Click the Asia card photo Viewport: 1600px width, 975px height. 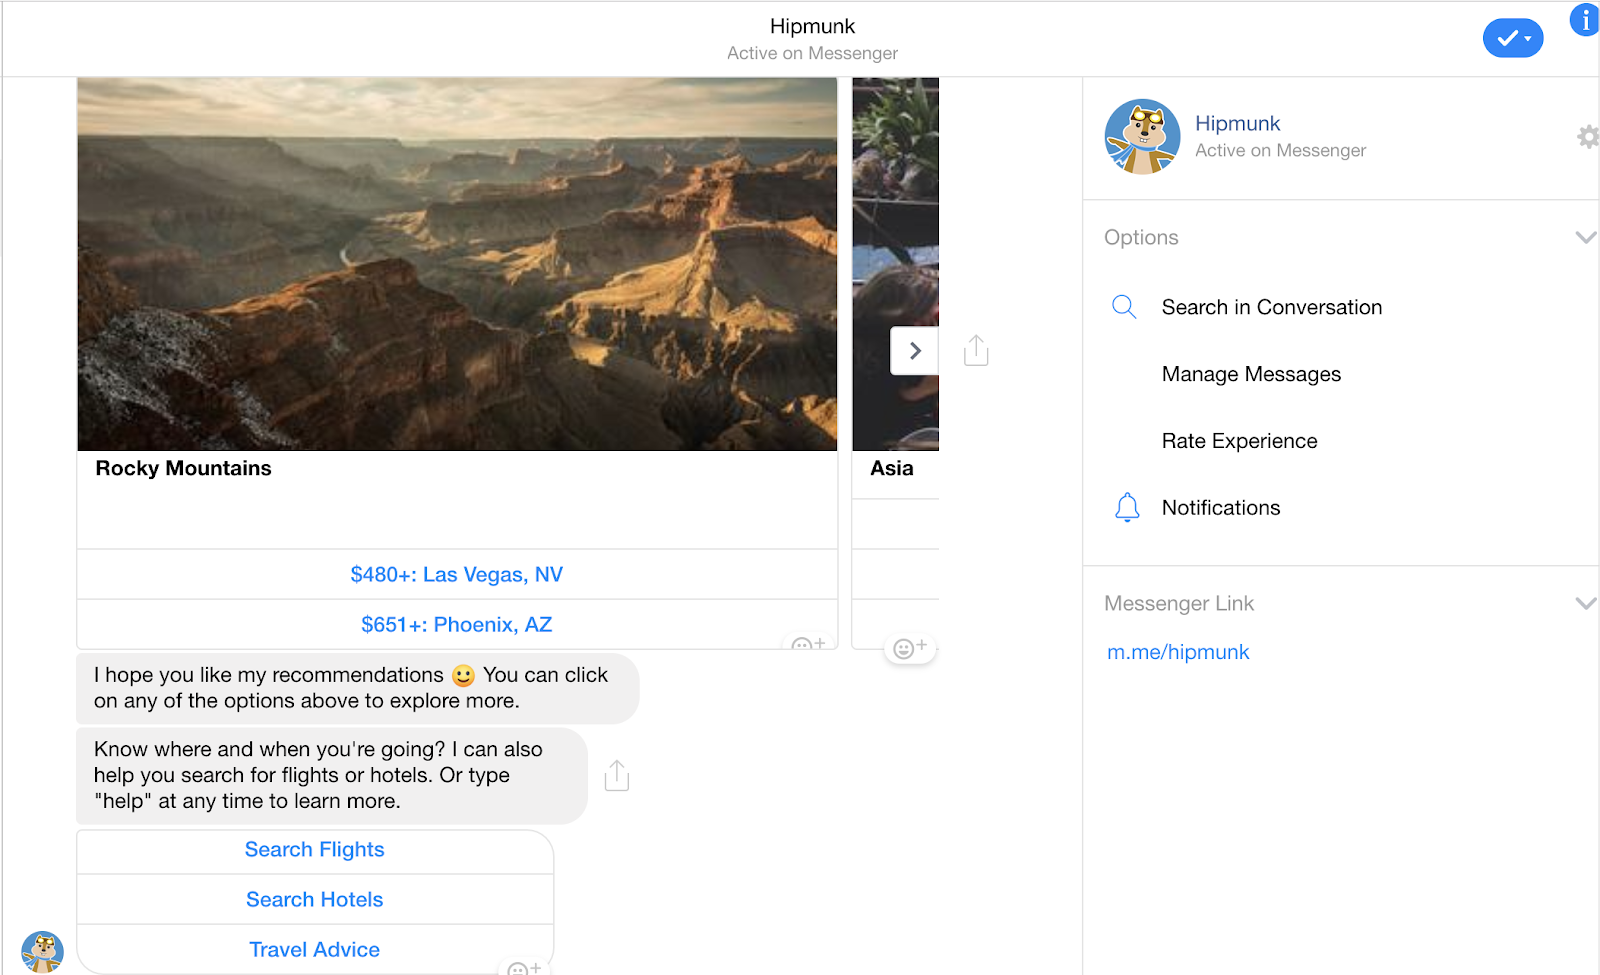click(x=895, y=264)
